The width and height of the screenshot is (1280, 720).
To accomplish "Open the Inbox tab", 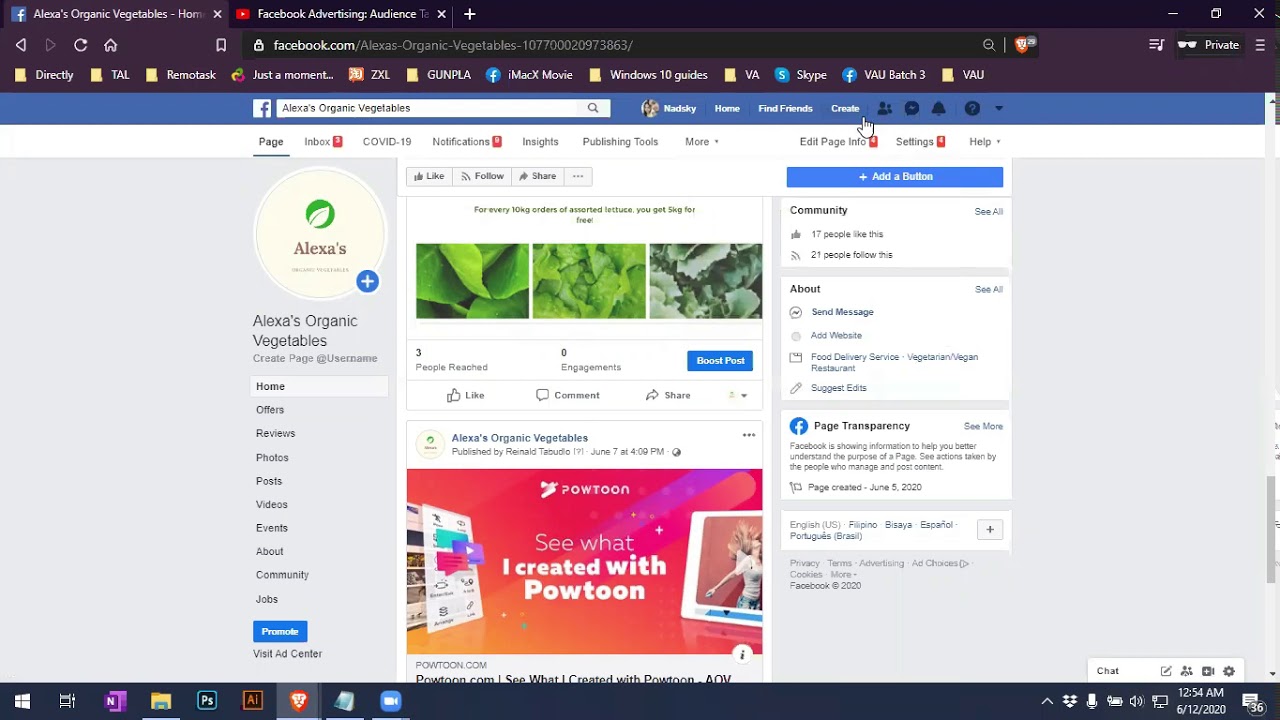I will [x=323, y=142].
